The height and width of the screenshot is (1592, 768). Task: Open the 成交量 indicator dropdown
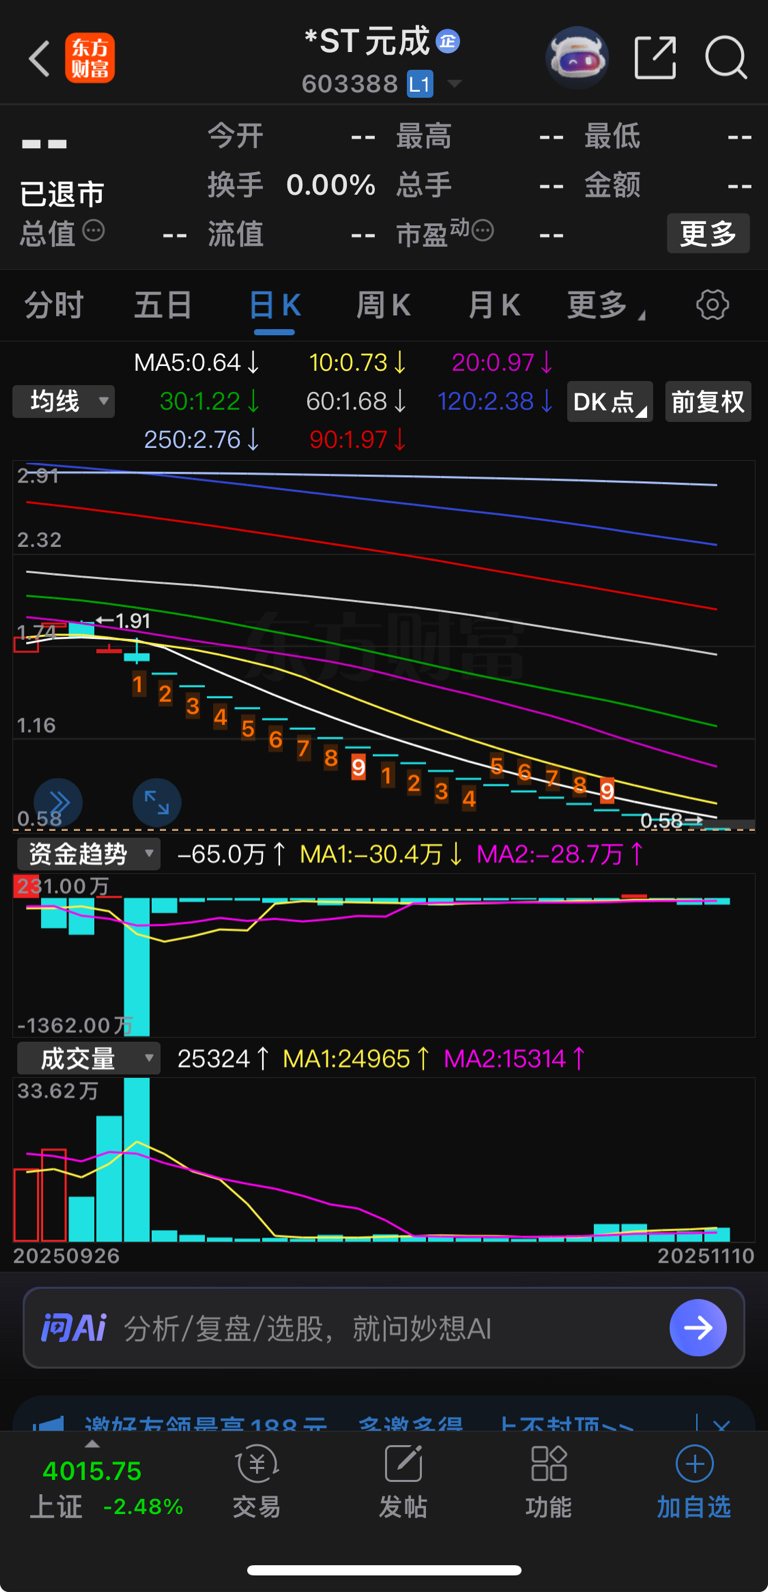click(89, 1059)
